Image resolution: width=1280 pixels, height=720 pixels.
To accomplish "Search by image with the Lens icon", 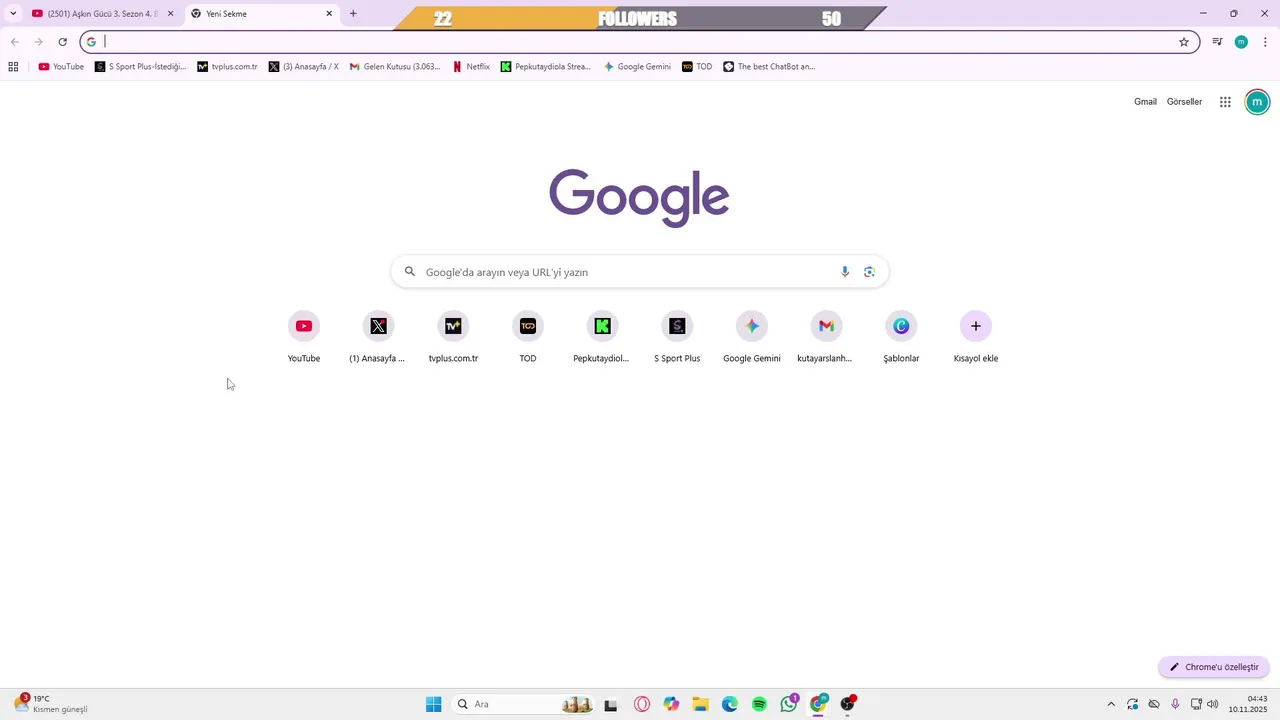I will coord(869,272).
